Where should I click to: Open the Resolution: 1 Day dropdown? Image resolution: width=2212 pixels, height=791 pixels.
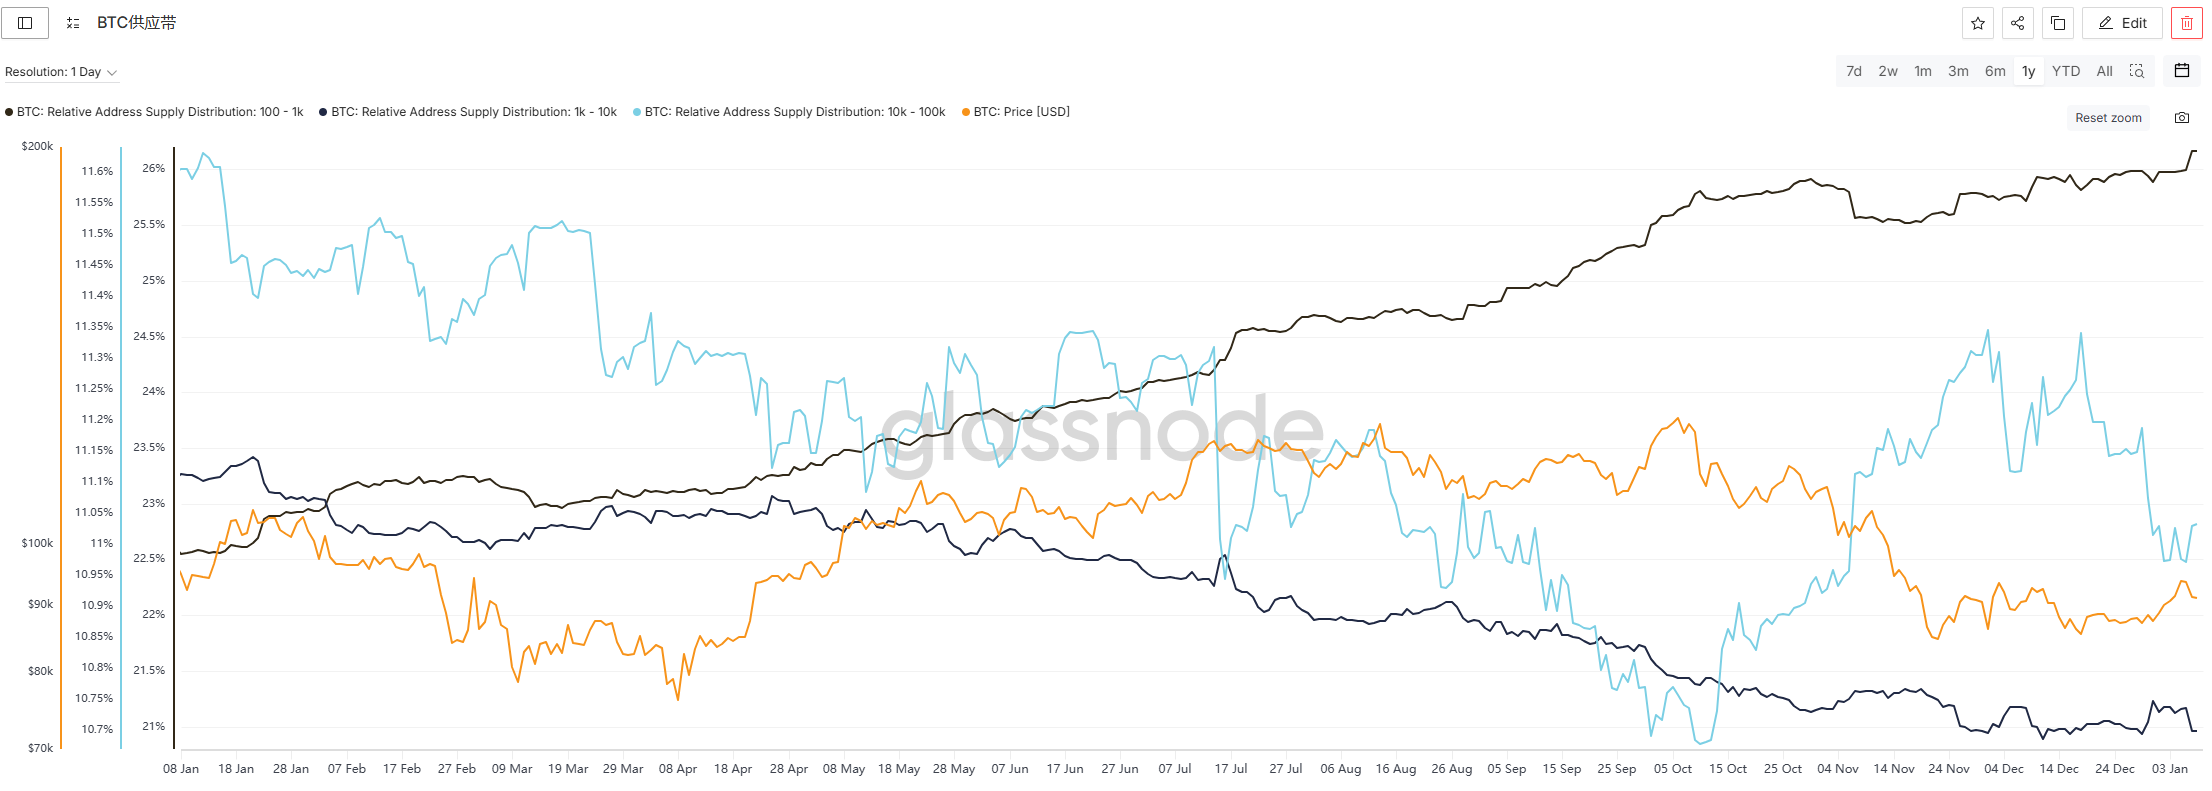pyautogui.click(x=61, y=72)
